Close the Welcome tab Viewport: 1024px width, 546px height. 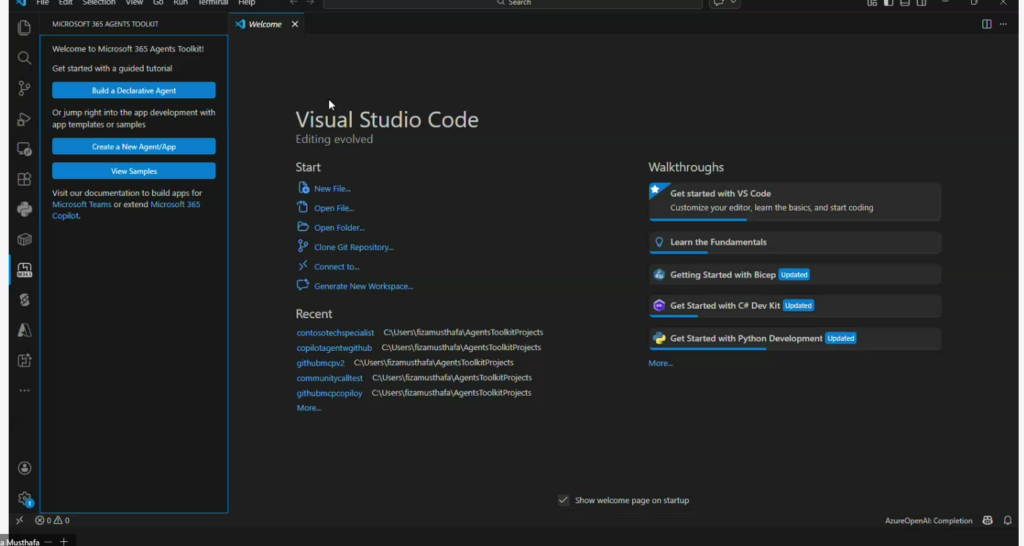tap(295, 24)
